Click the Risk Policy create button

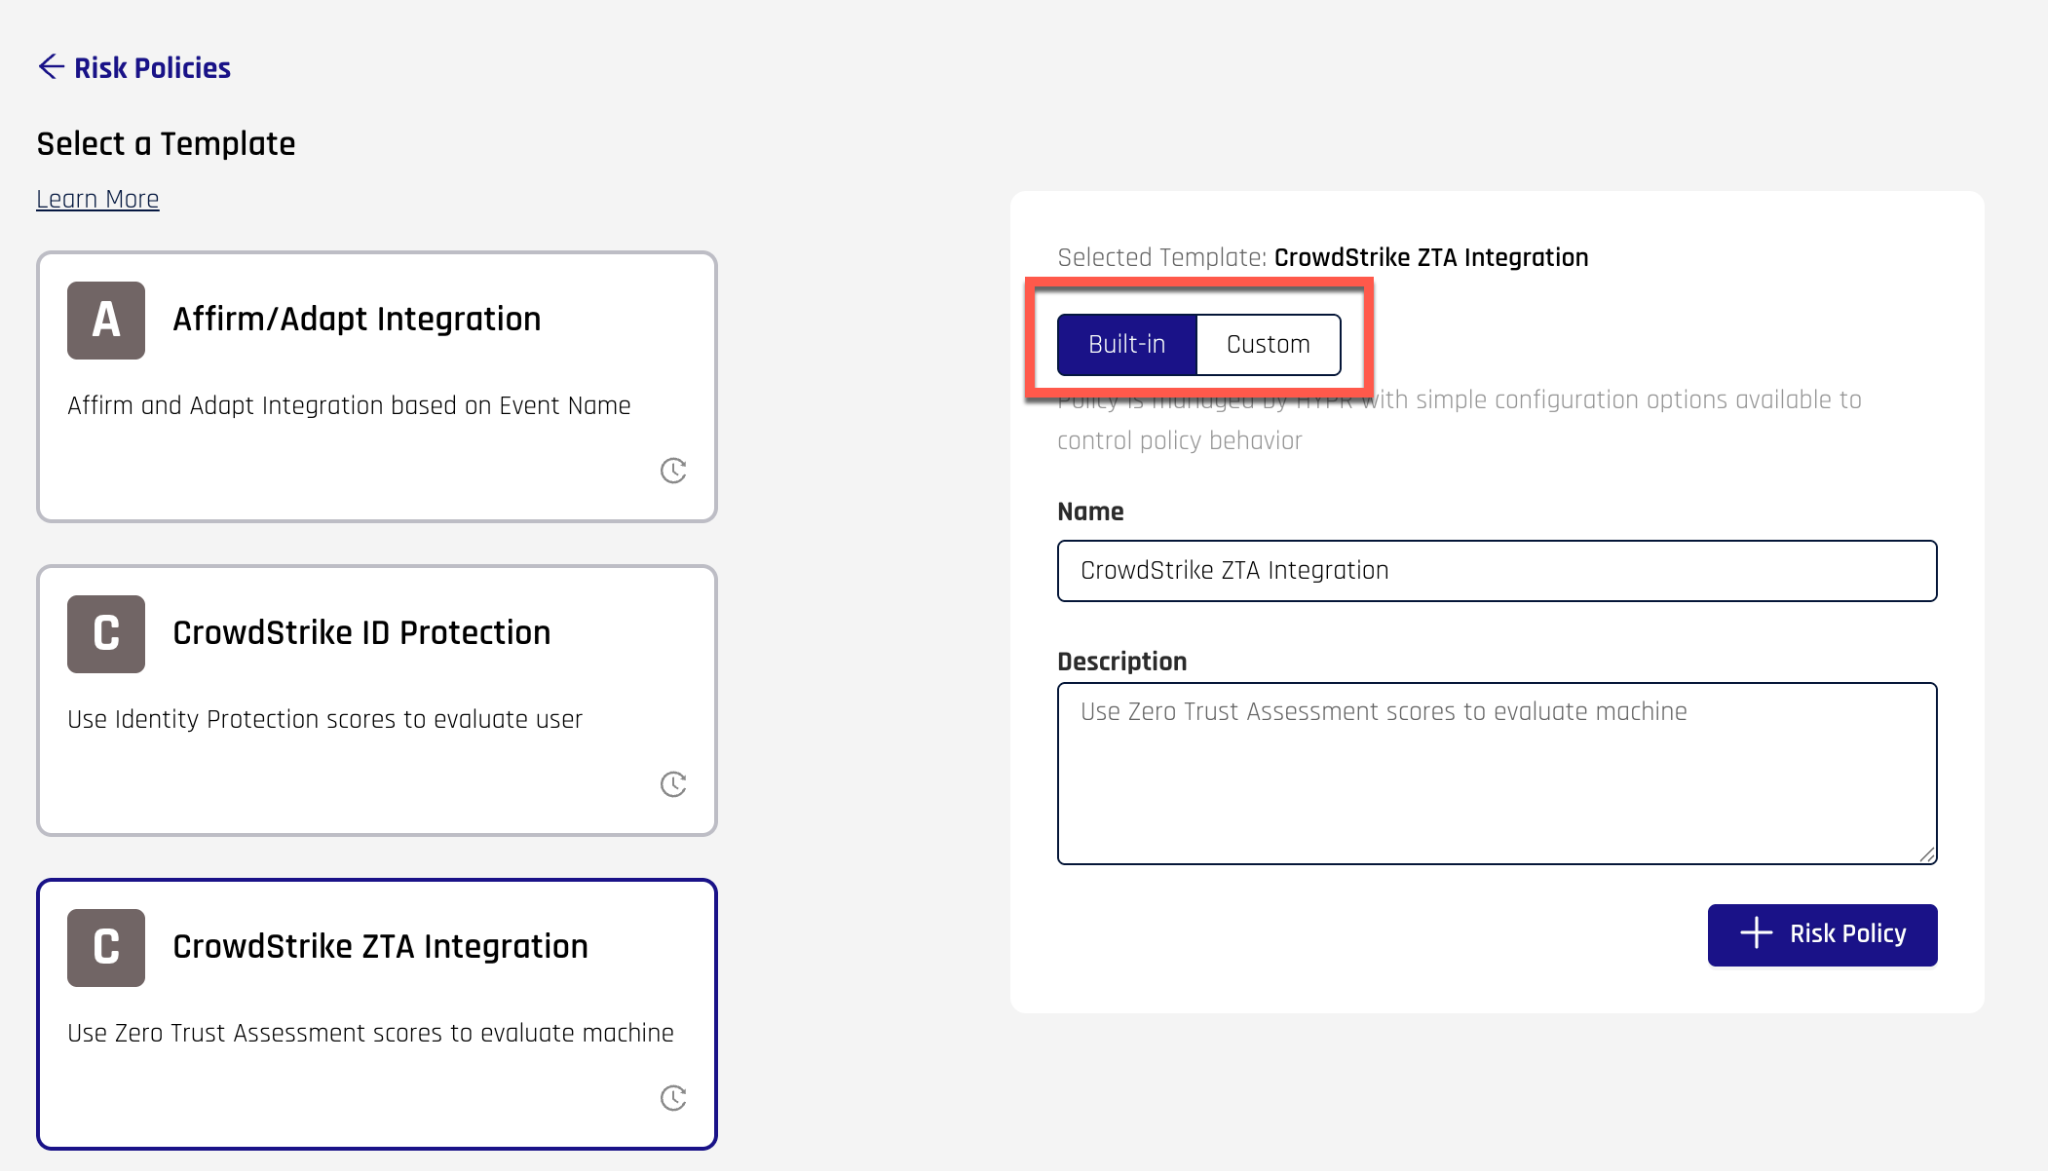(1822, 933)
